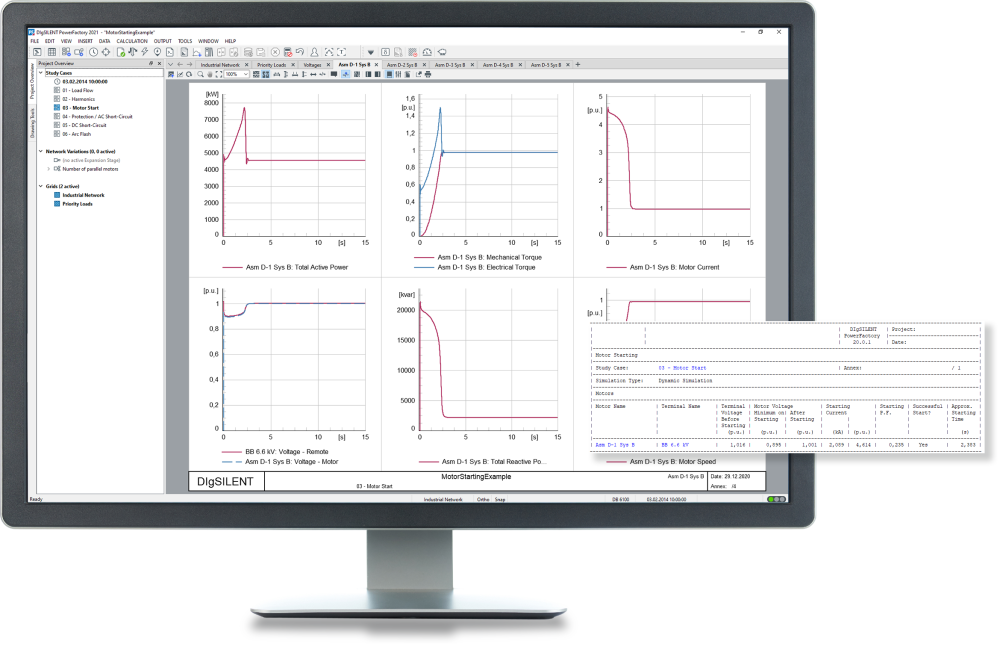Select study time 03.02.2014 10:00:00
Screen dimensions: 1000x667
(x=85, y=82)
